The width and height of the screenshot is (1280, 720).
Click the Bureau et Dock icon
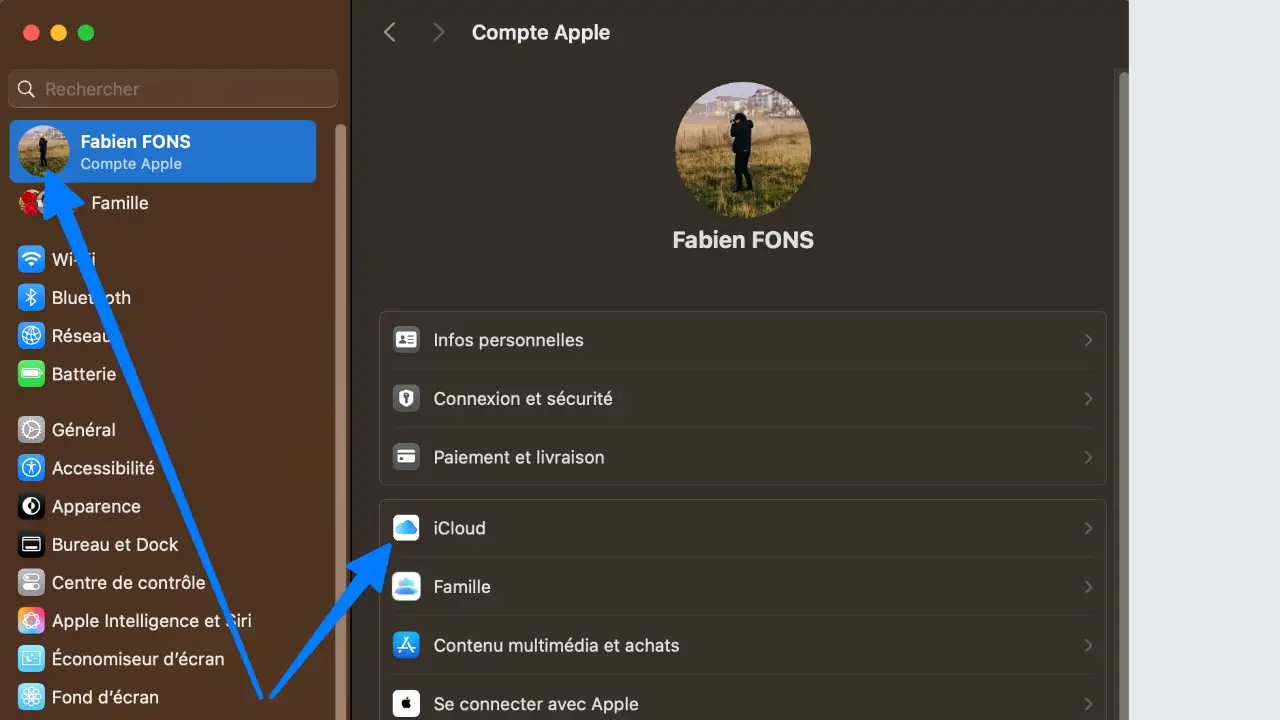pos(32,545)
